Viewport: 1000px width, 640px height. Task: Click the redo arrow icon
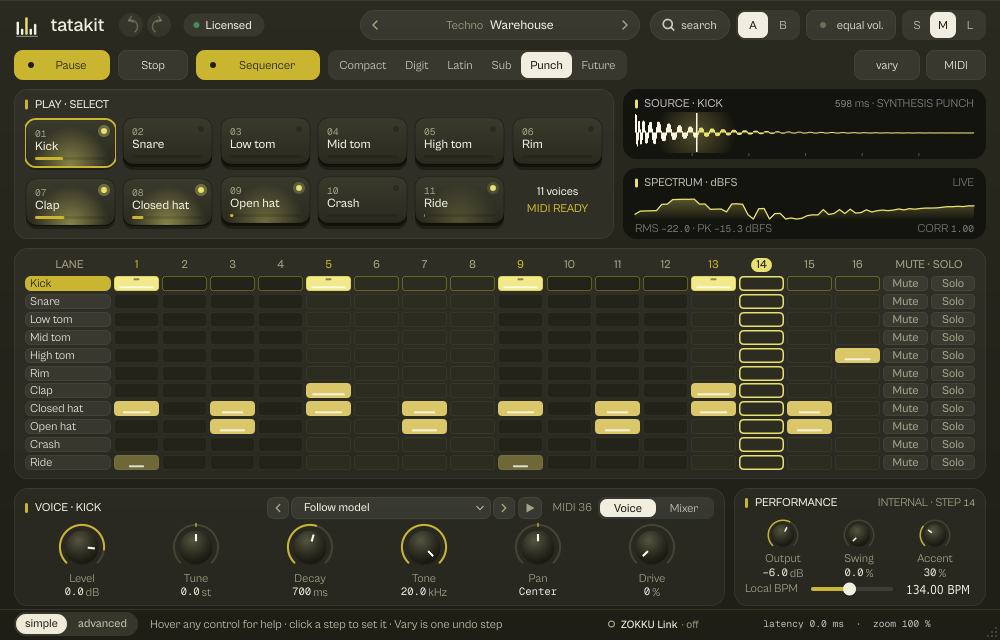[x=159, y=25]
